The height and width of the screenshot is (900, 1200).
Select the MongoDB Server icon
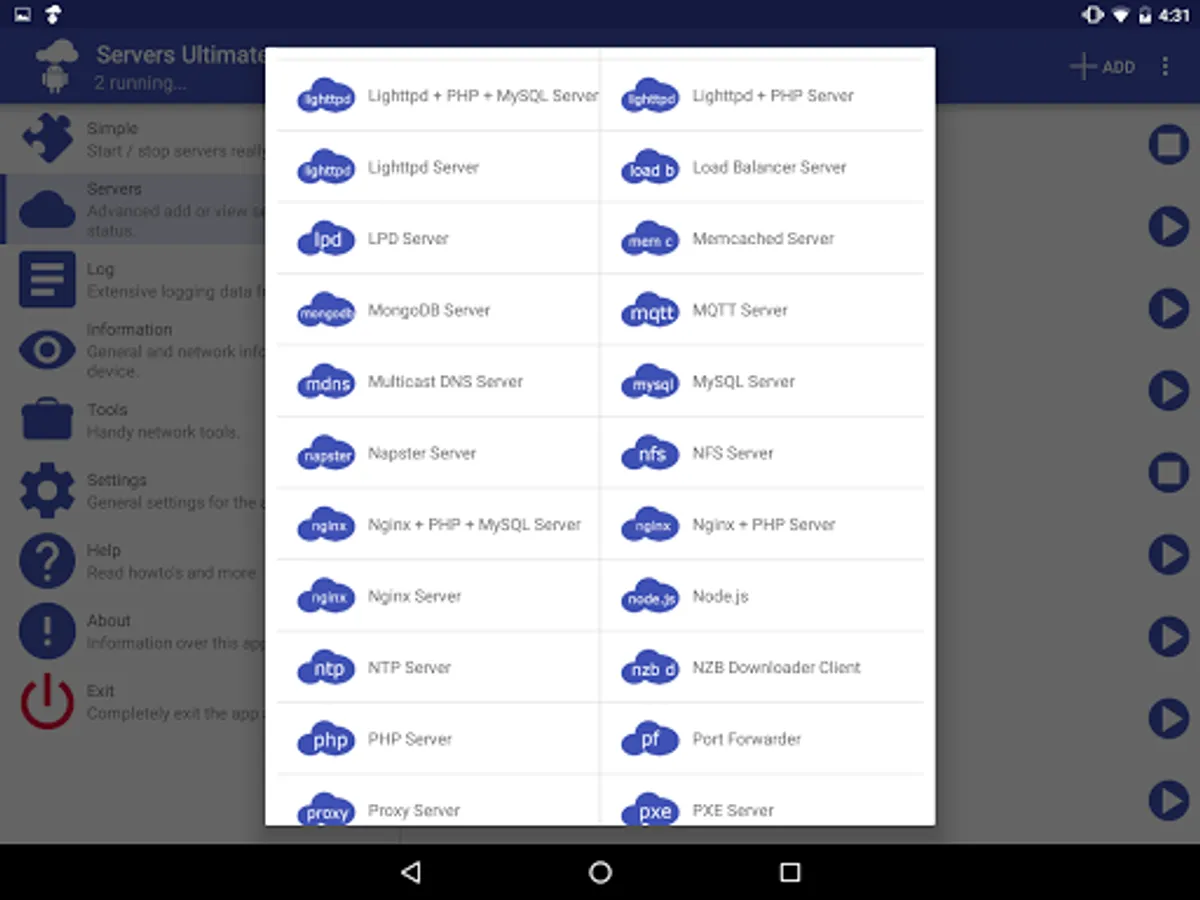[x=327, y=310]
